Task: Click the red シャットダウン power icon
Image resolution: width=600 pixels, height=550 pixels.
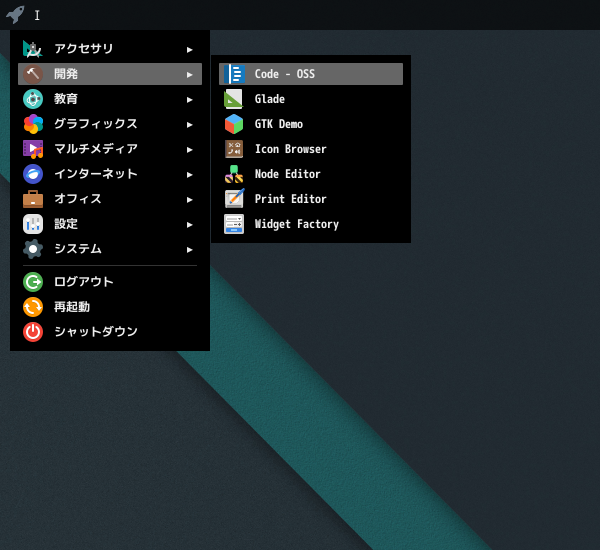Action: [x=33, y=332]
